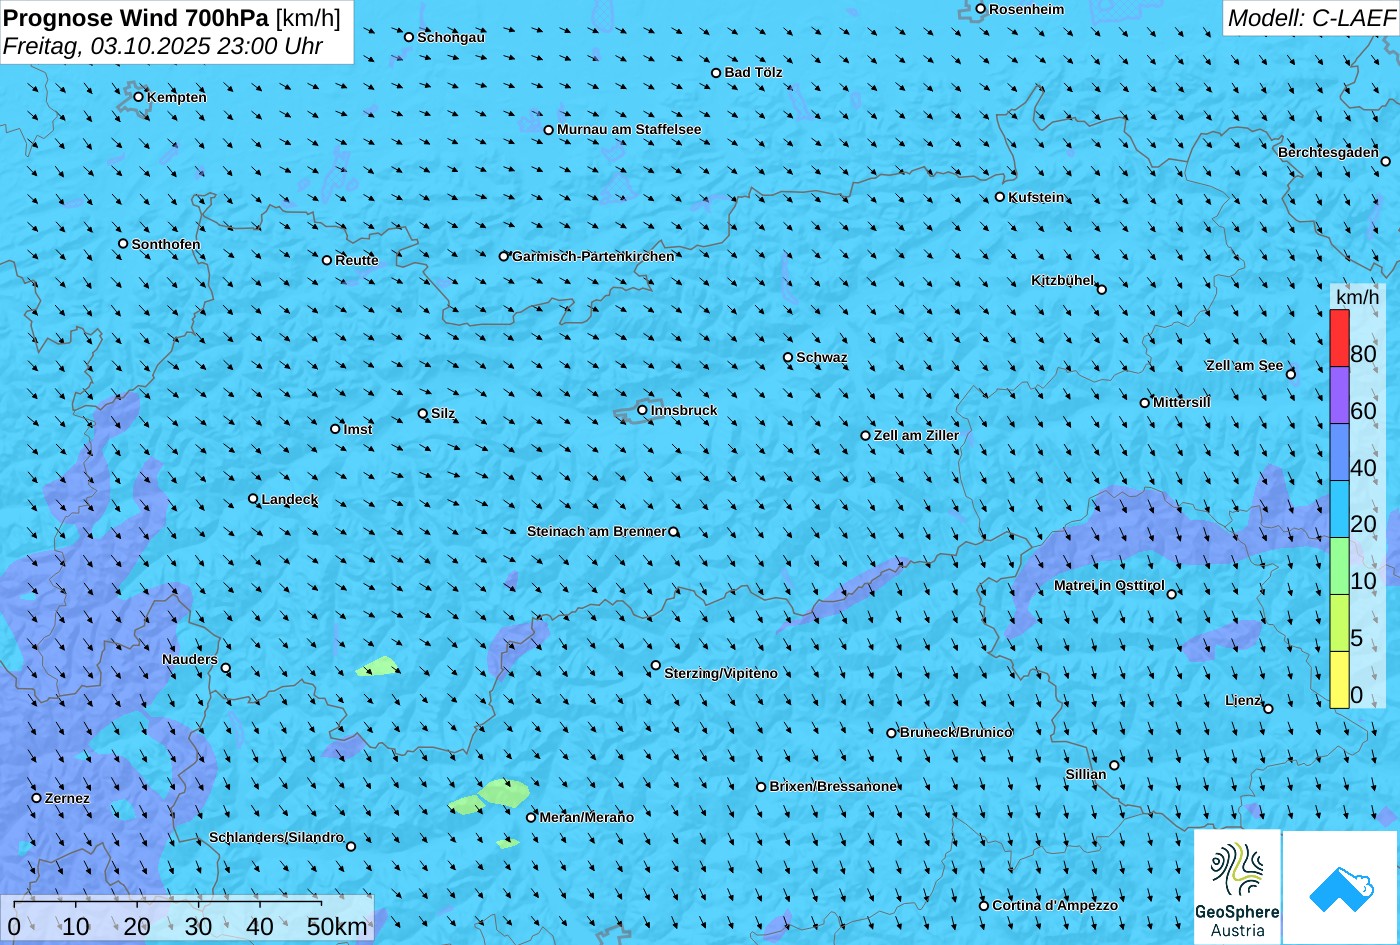
Task: Click the Kufstein location marker
Action: point(1000,197)
